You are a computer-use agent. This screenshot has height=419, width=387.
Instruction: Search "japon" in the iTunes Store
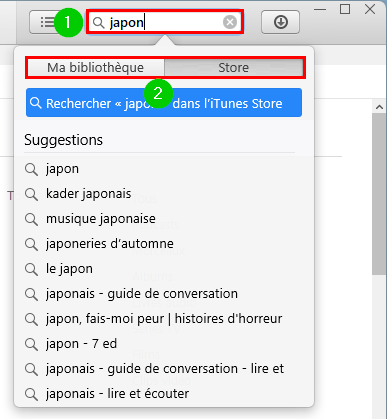coord(164,103)
